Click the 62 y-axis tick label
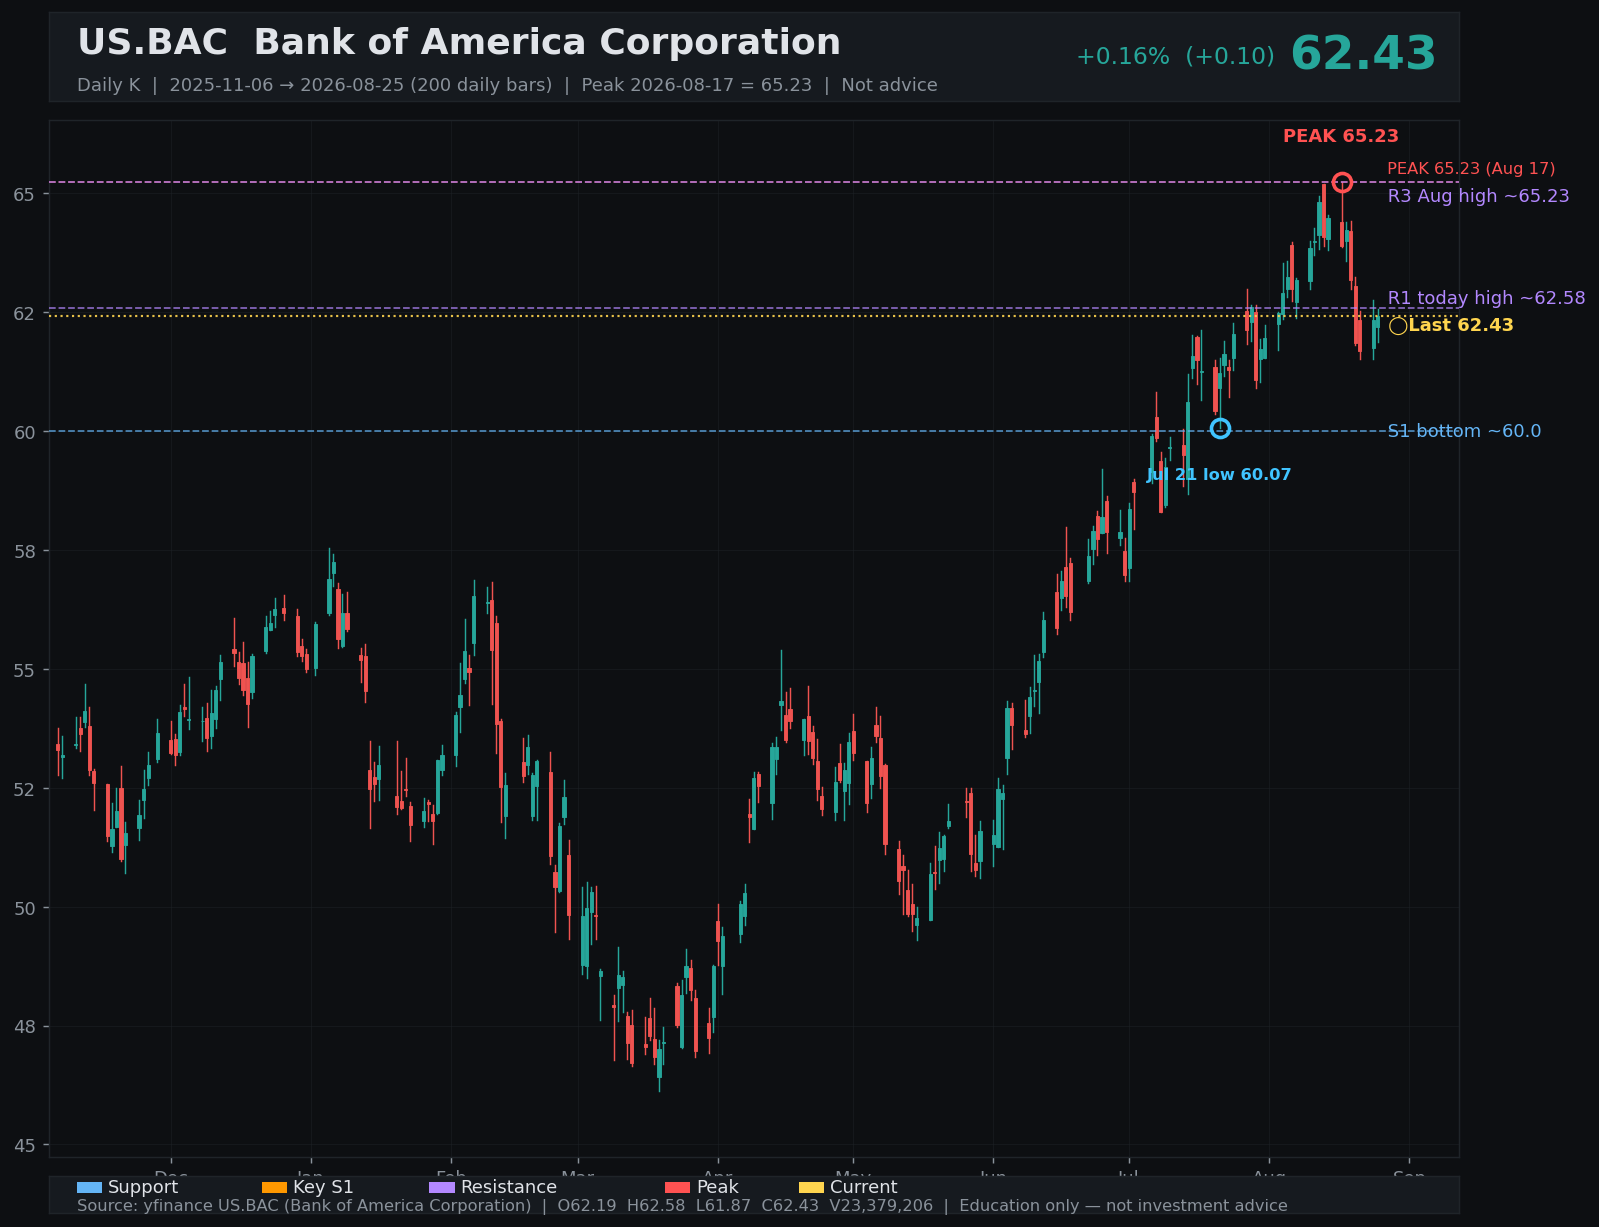This screenshot has height=1227, width=1599. click(x=24, y=313)
